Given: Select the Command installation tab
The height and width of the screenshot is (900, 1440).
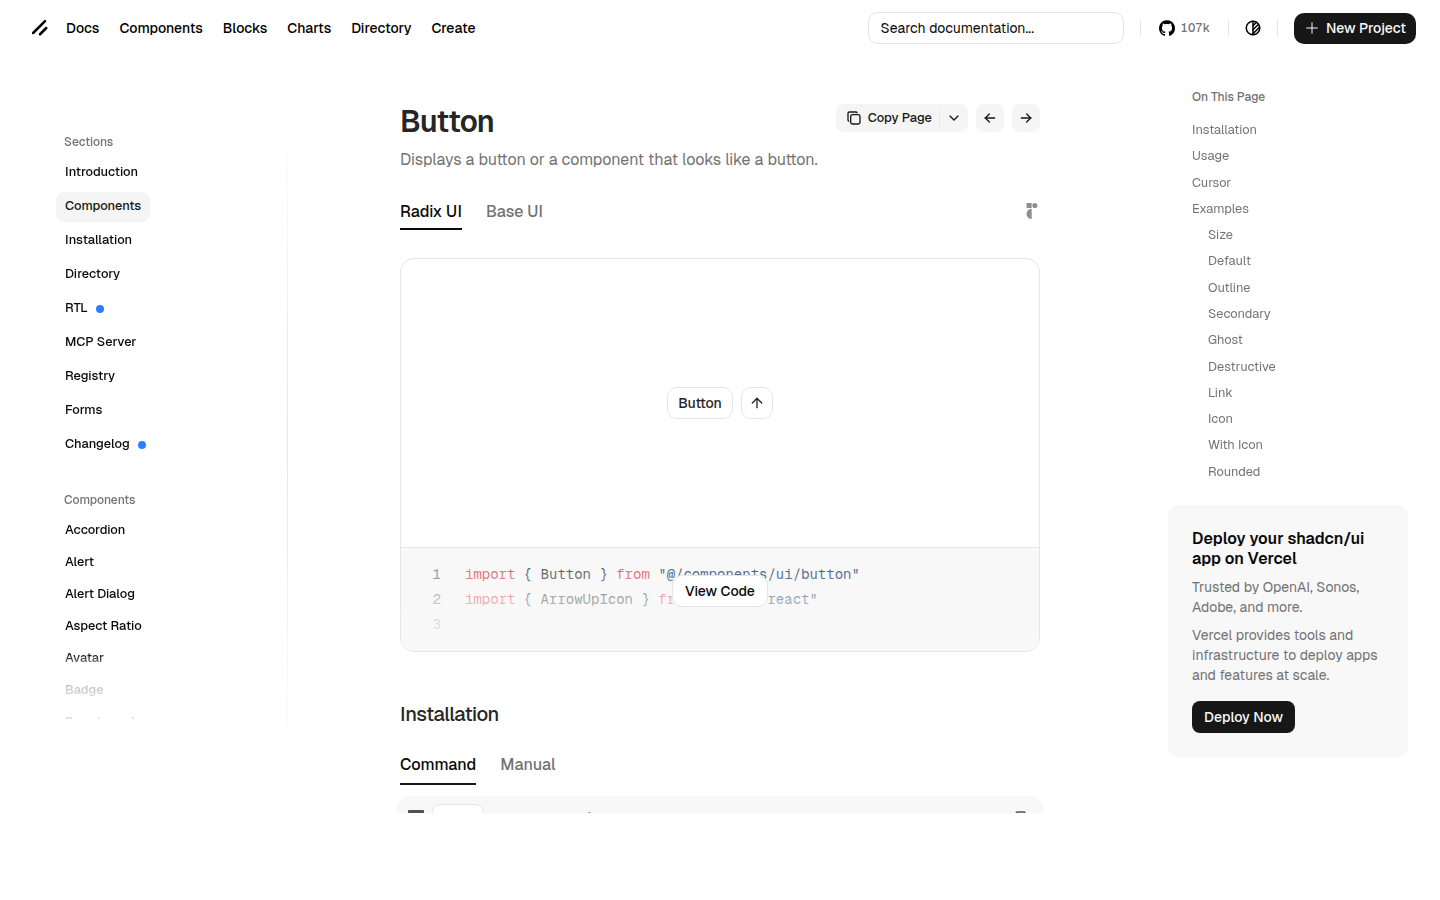Looking at the screenshot, I should [438, 765].
